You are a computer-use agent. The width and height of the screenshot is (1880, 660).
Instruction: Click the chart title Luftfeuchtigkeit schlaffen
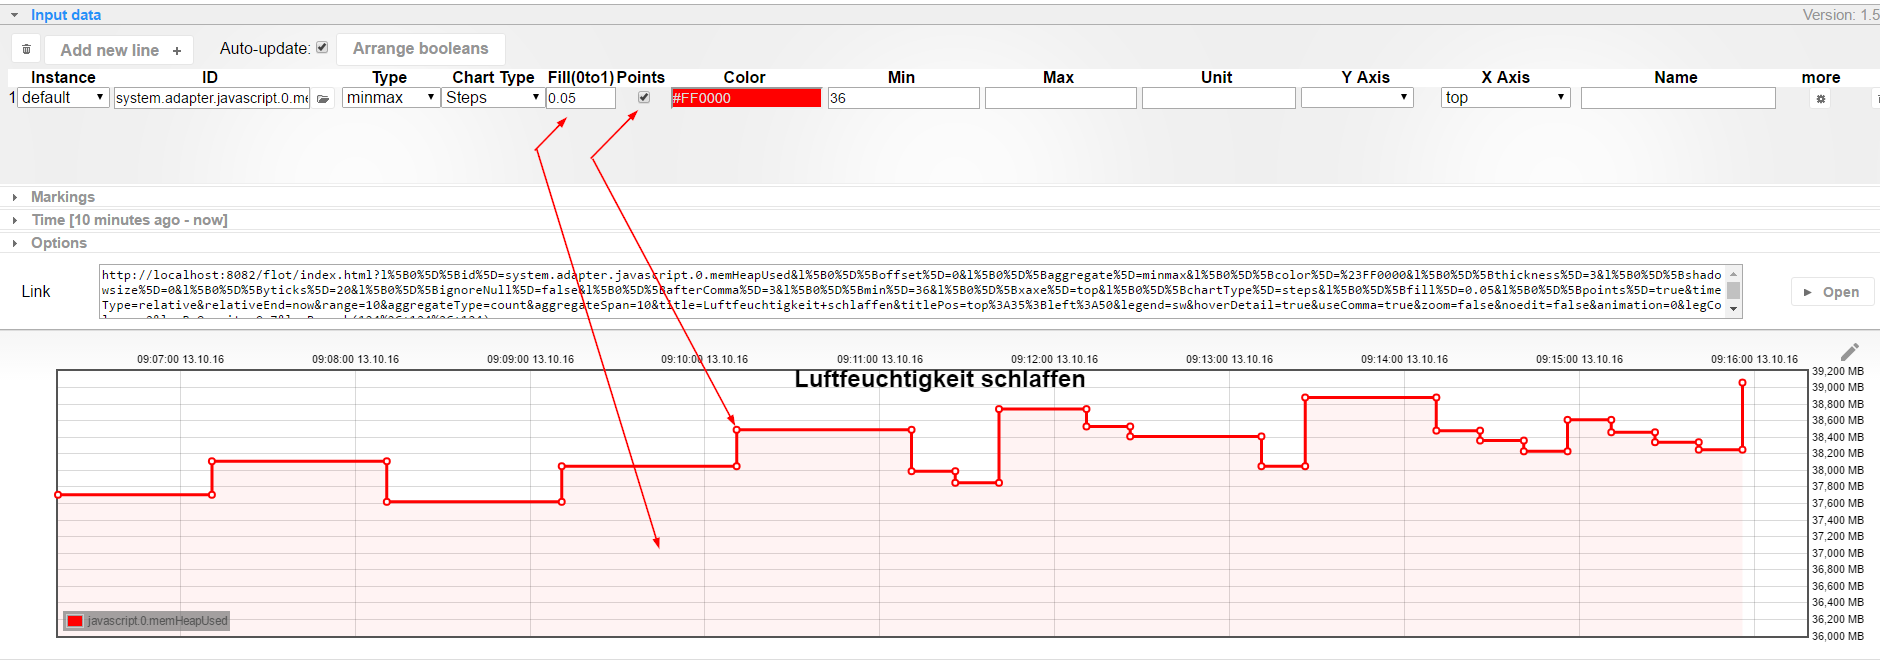[x=940, y=379]
